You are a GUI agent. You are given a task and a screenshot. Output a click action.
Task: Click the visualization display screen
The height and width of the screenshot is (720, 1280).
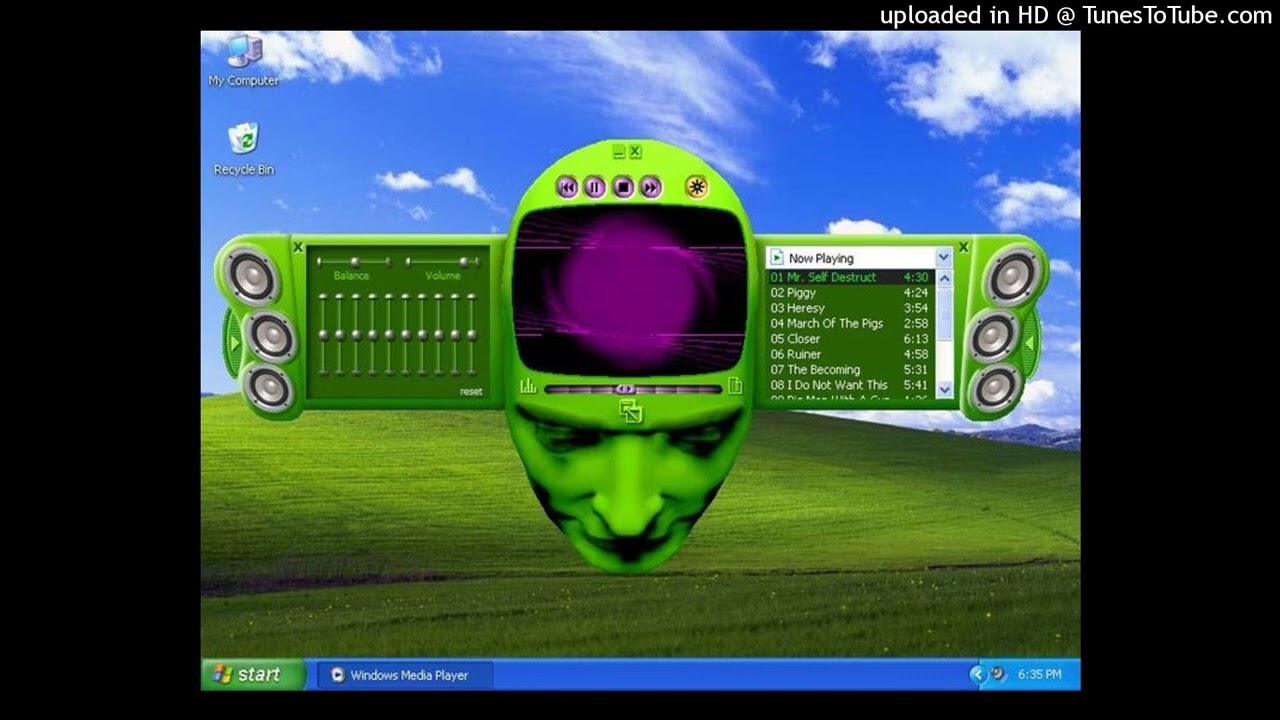[630, 290]
